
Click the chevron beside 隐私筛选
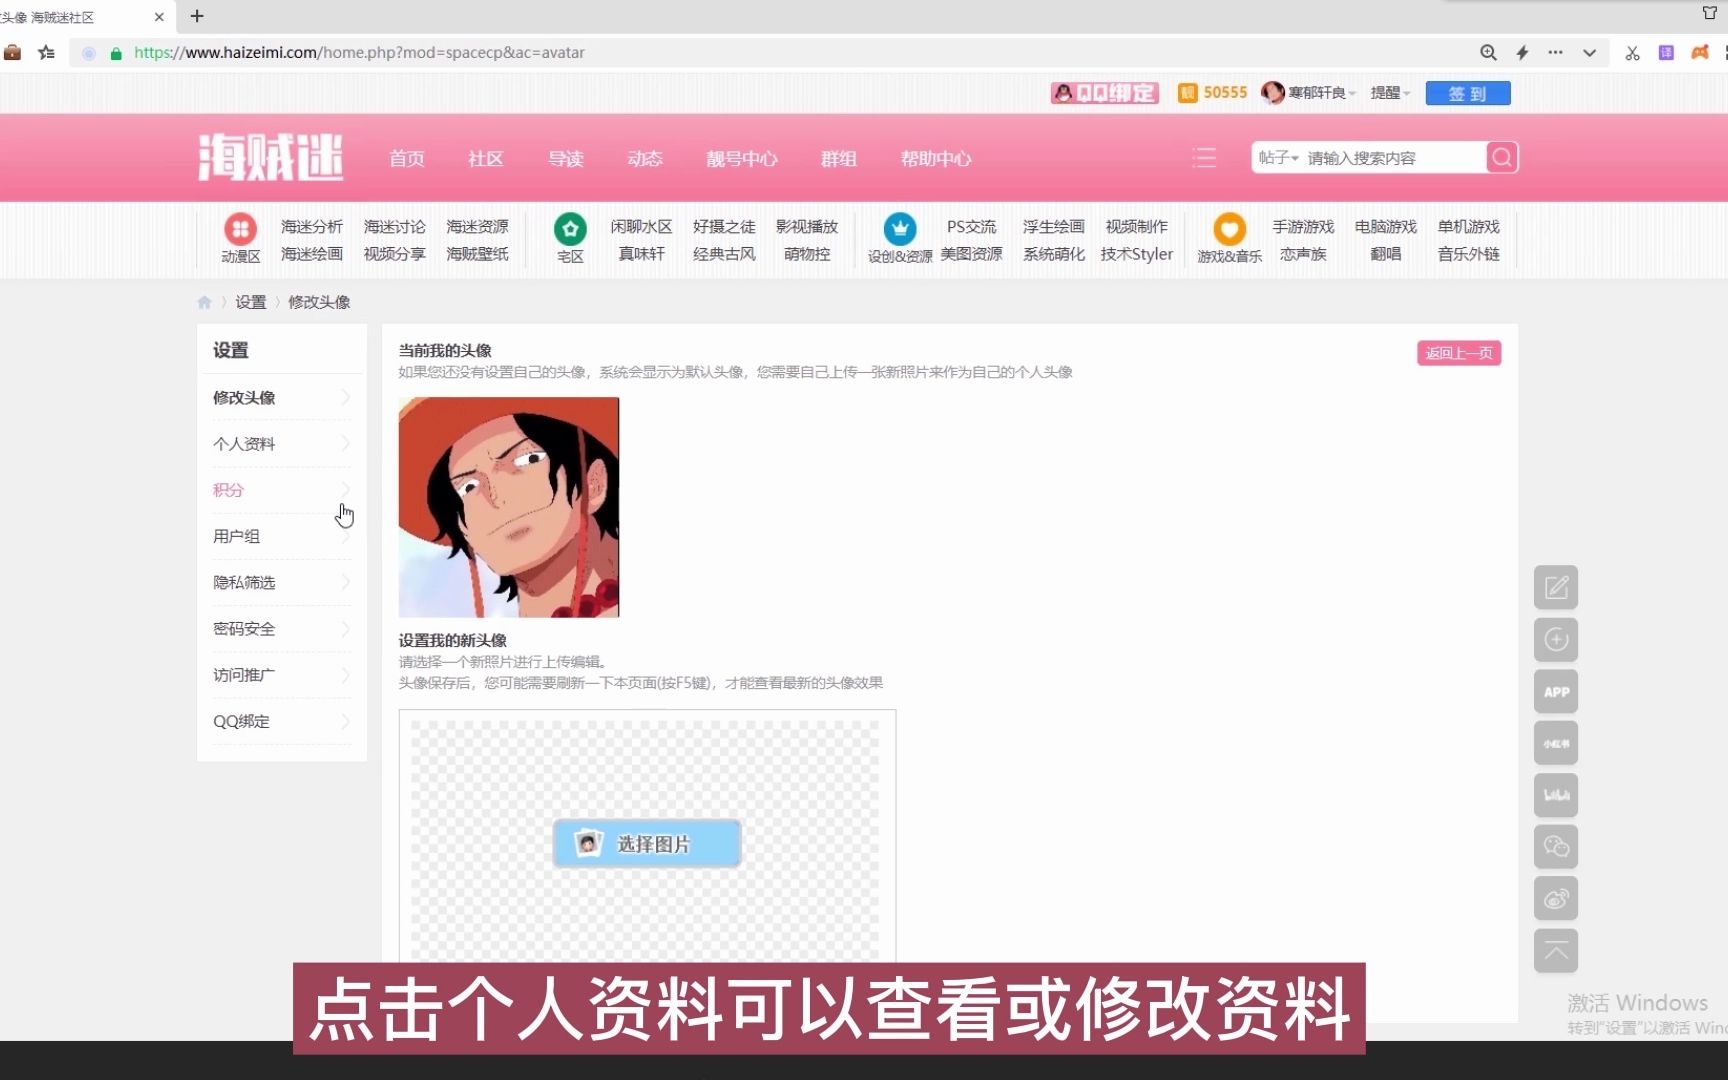coord(346,581)
